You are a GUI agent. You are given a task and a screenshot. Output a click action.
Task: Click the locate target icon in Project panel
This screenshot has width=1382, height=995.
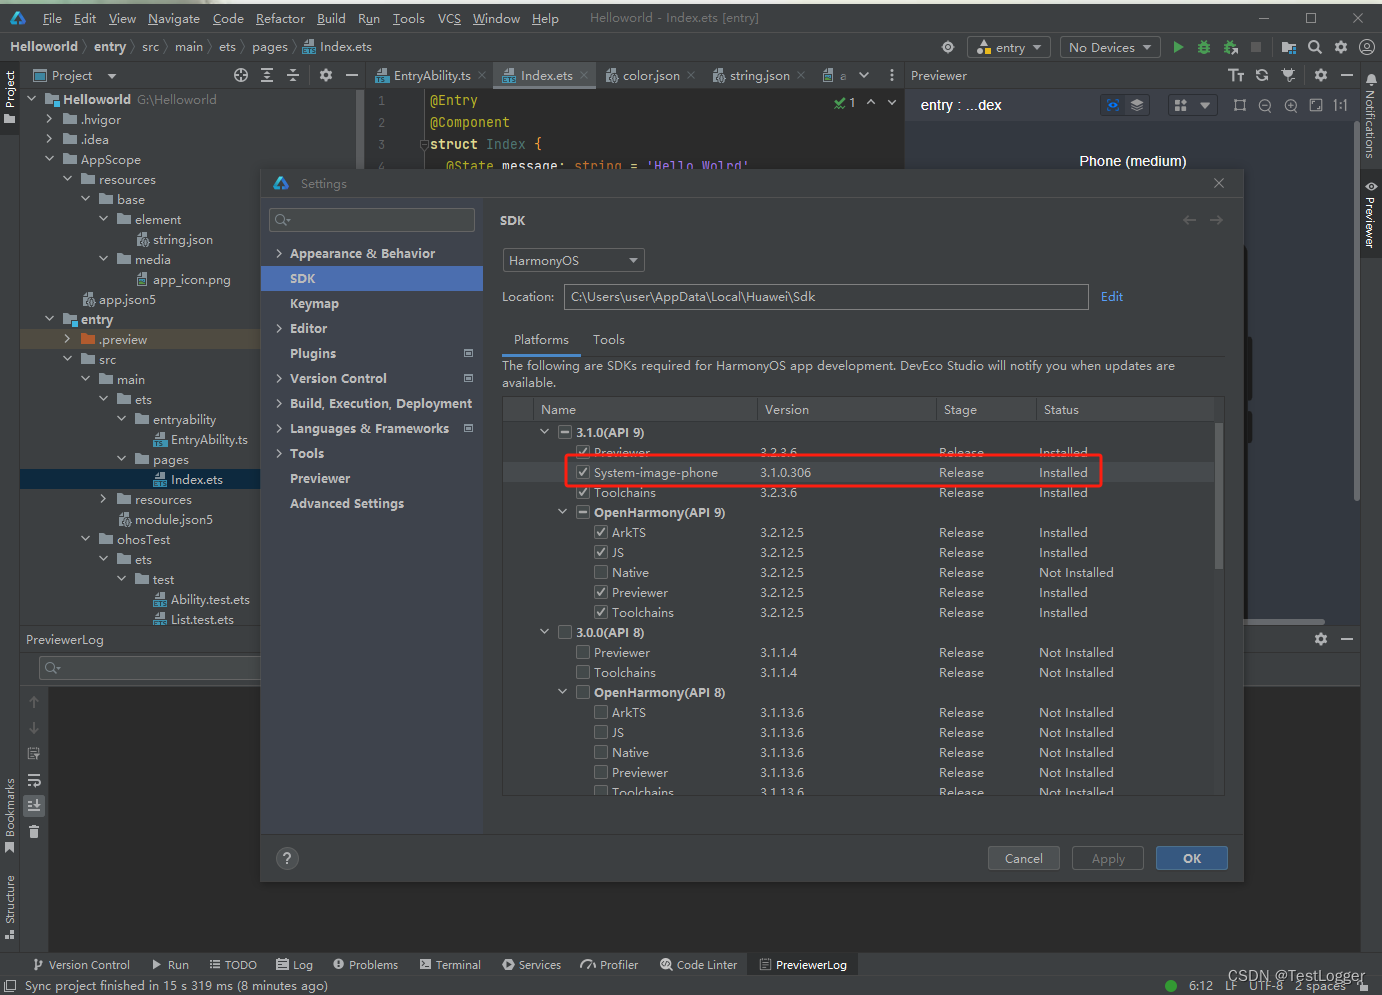[x=241, y=75]
